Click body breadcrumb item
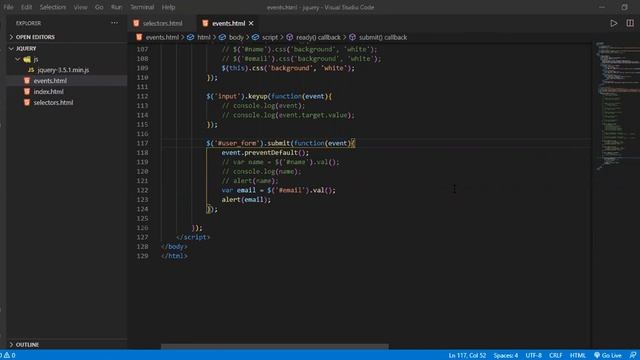The height and width of the screenshot is (360, 640). [236, 37]
